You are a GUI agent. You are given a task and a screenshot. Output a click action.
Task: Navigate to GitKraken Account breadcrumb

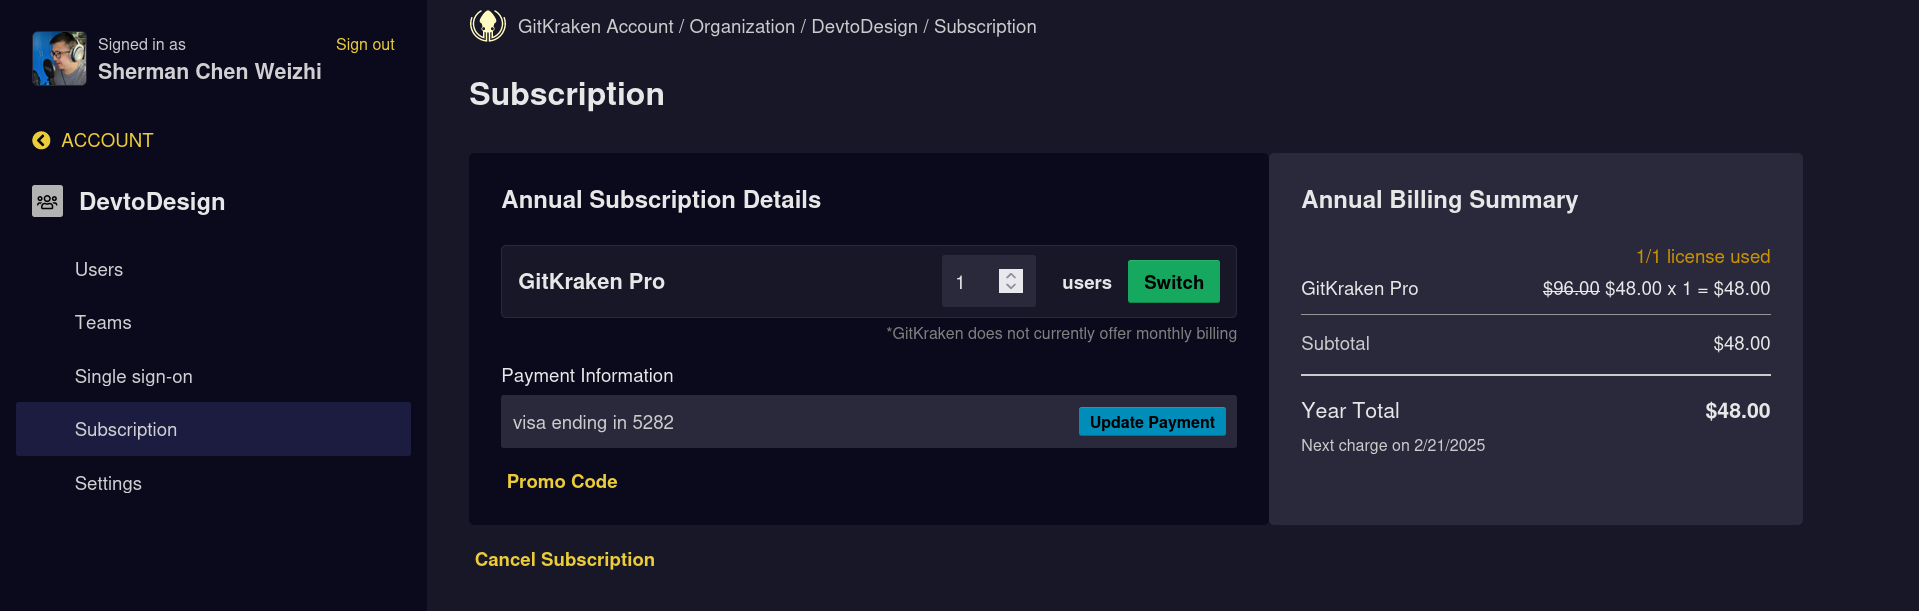click(595, 27)
